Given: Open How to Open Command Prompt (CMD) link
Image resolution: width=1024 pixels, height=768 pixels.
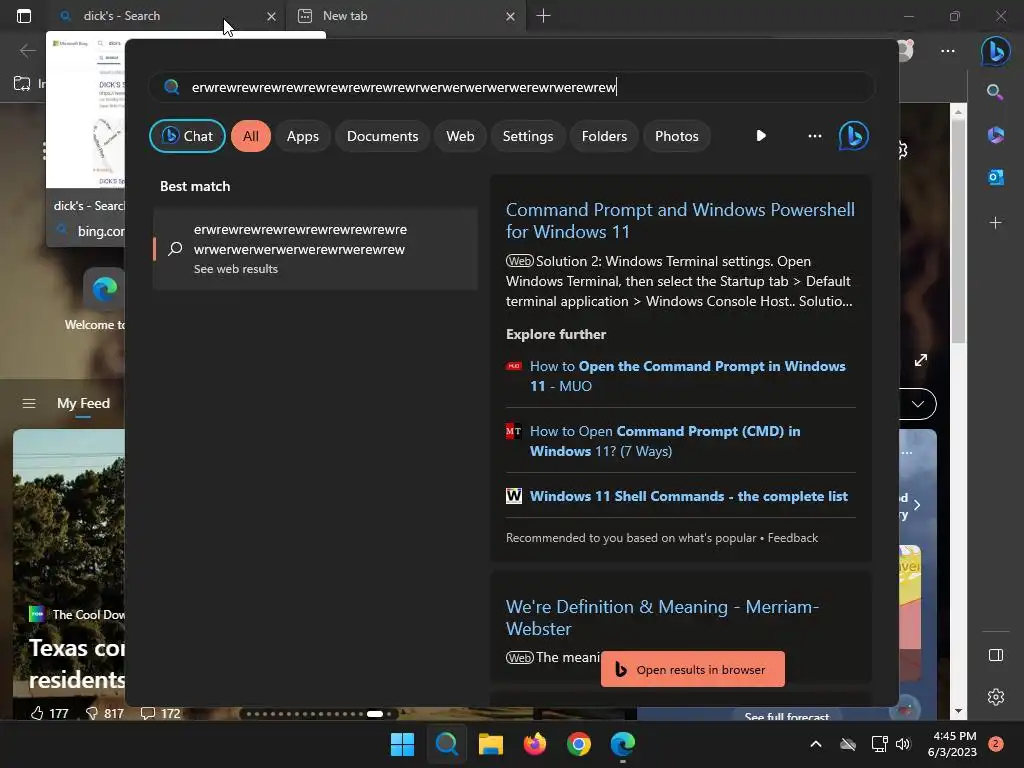Looking at the screenshot, I should point(665,441).
